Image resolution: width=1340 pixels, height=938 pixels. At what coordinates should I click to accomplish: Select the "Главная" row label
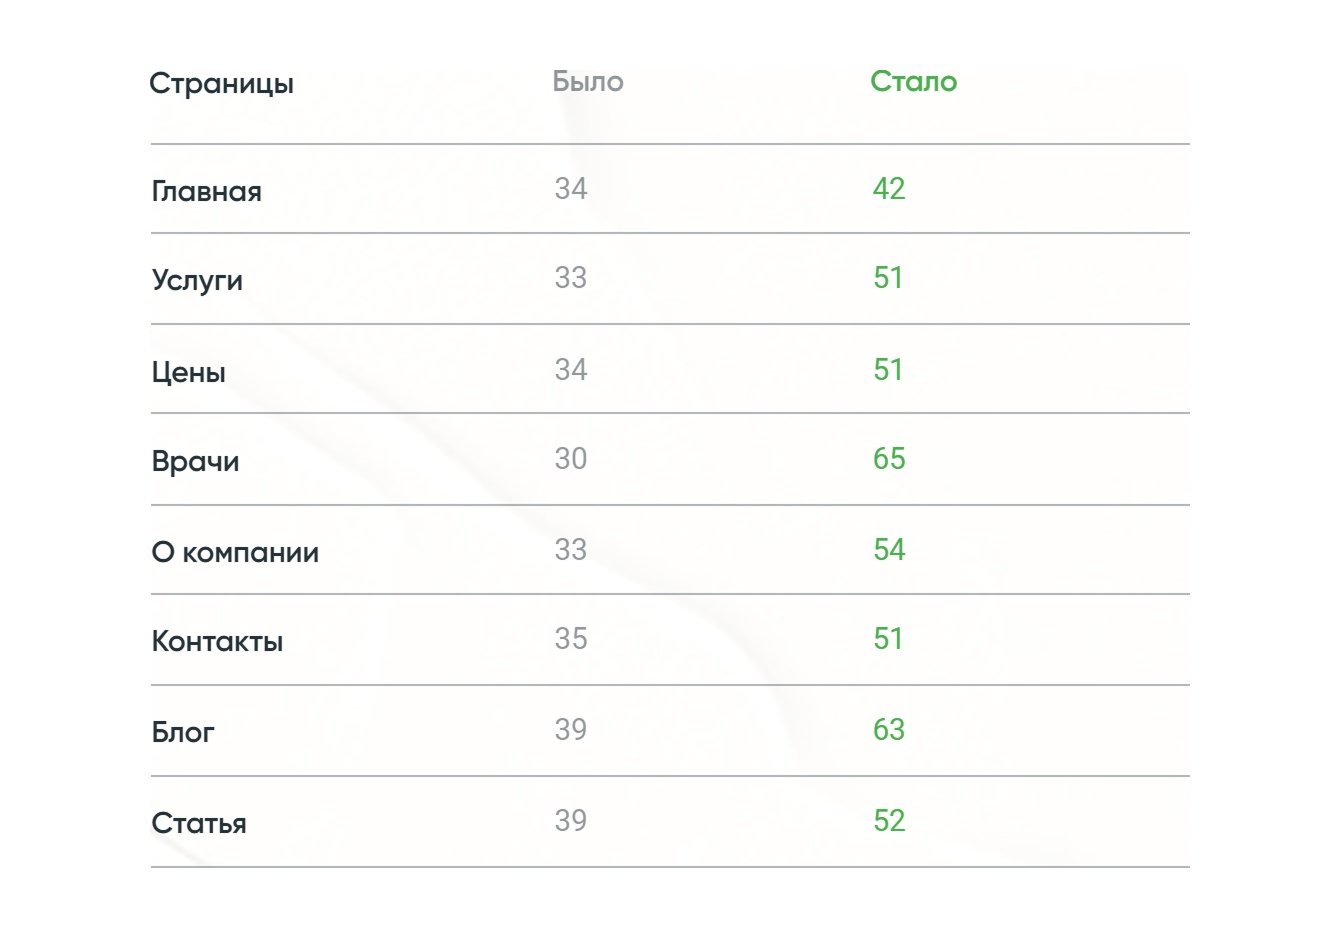click(206, 191)
